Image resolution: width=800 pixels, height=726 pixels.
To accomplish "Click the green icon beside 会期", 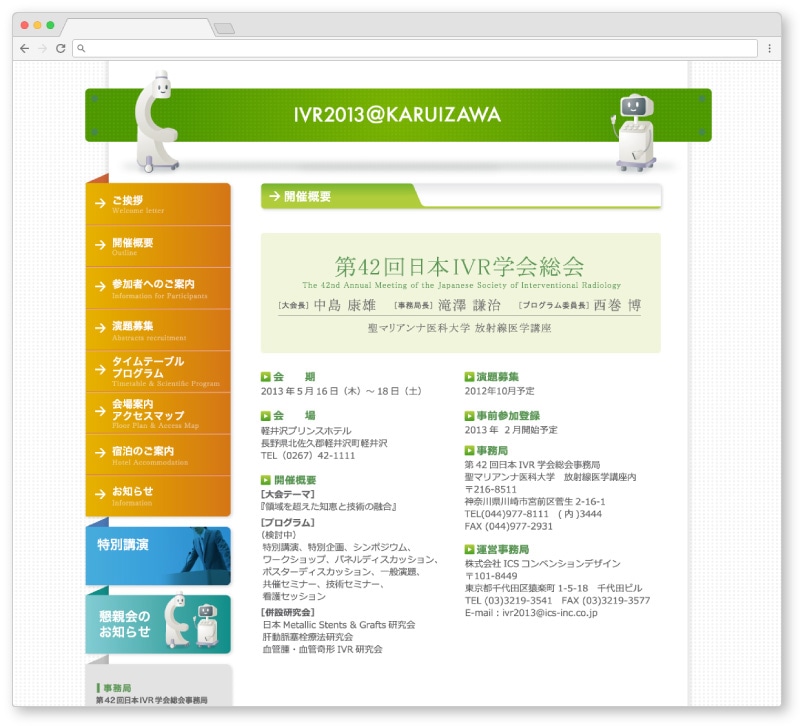I will [265, 377].
